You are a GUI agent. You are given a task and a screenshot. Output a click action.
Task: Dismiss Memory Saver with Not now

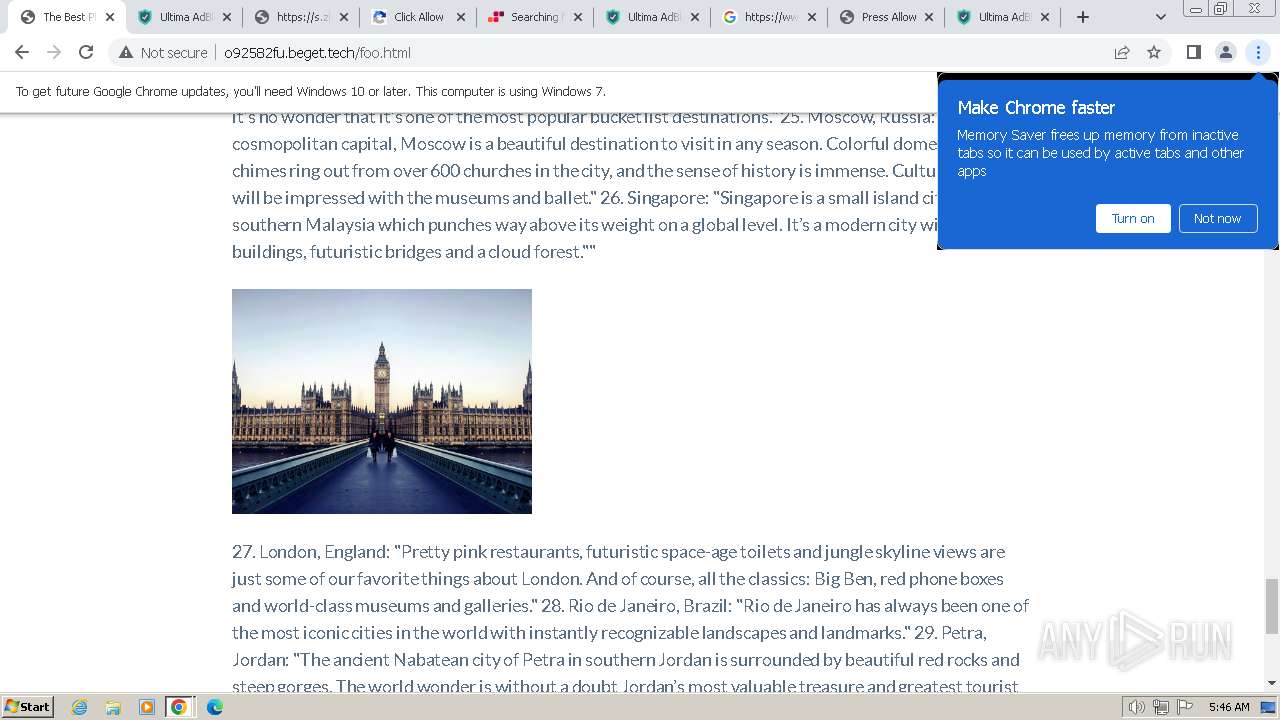click(x=1217, y=218)
